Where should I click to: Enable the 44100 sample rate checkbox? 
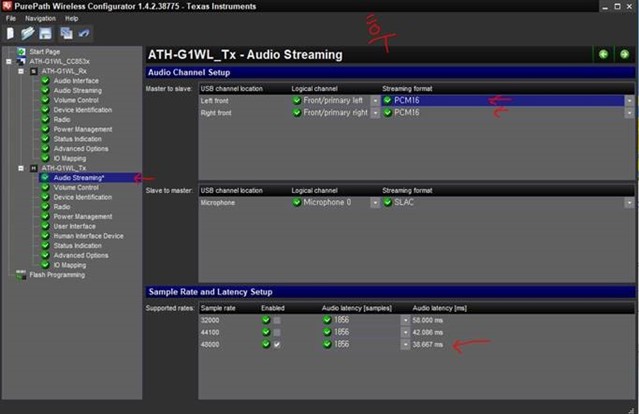click(x=277, y=333)
